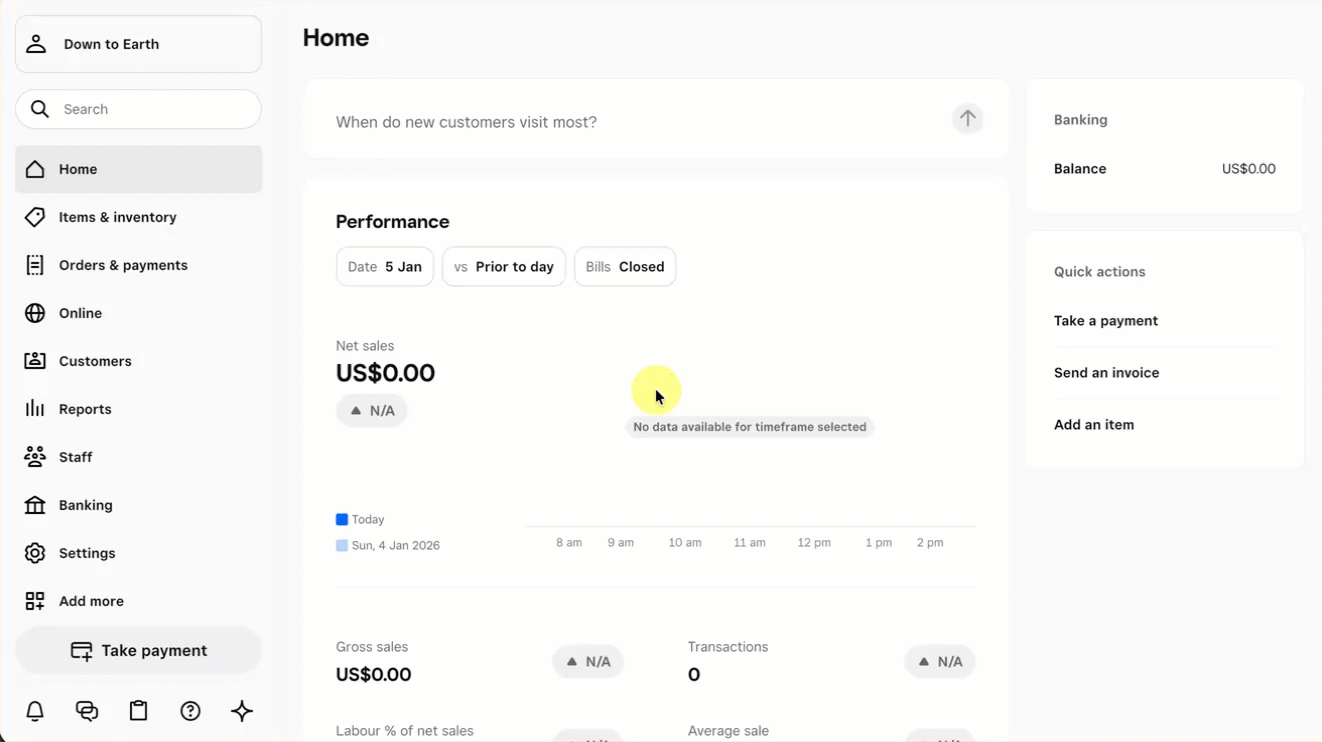The width and height of the screenshot is (1322, 742).
Task: Choose Add an item quick action
Action: [1094, 425]
